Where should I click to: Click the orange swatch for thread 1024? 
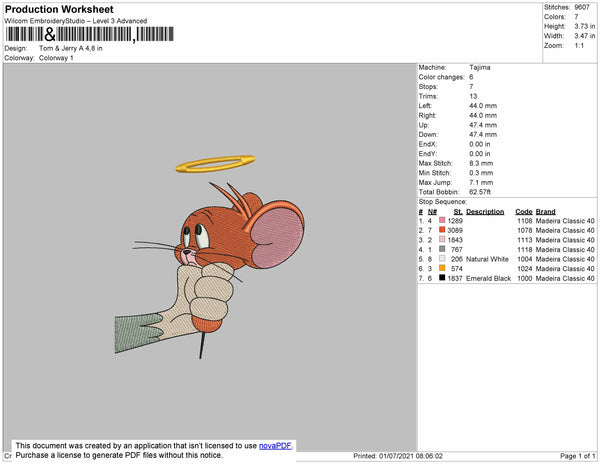point(442,268)
